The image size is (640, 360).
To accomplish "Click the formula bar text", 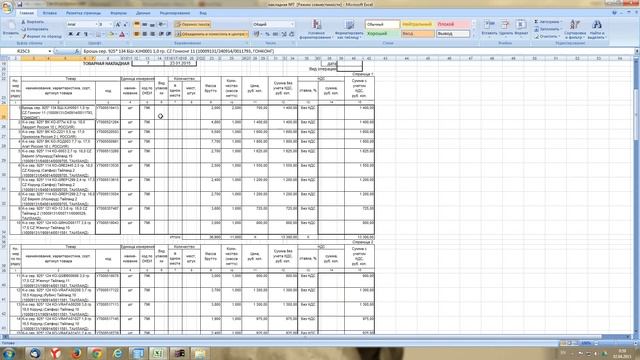I will [x=178, y=51].
